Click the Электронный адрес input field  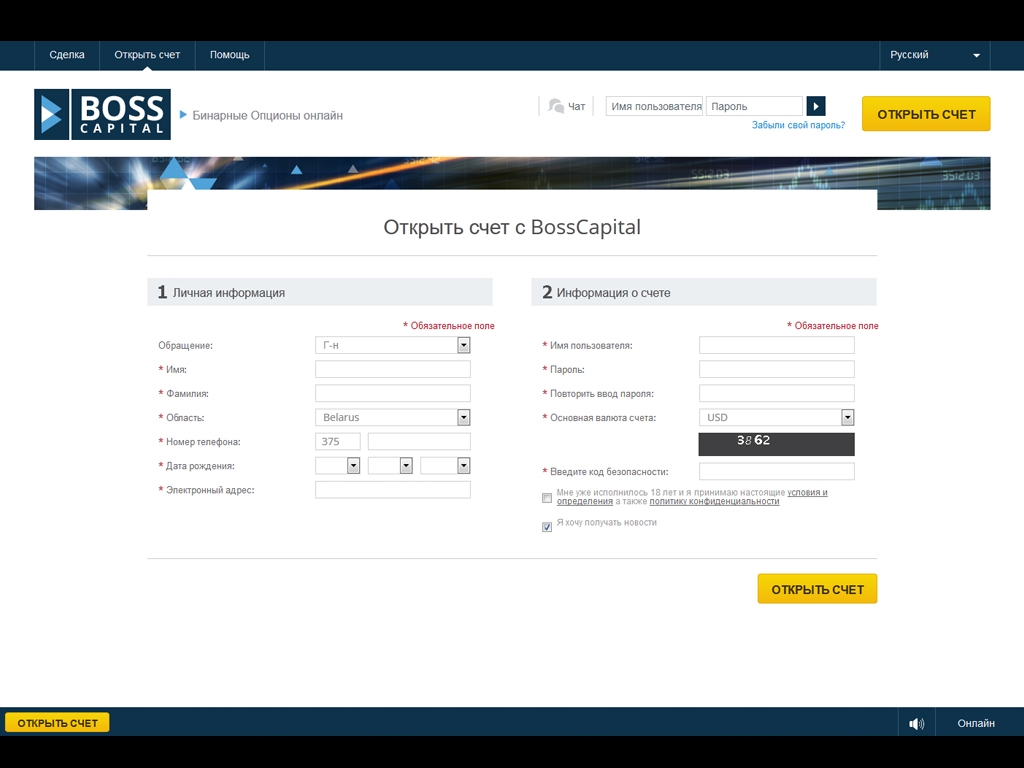pyautogui.click(x=392, y=490)
